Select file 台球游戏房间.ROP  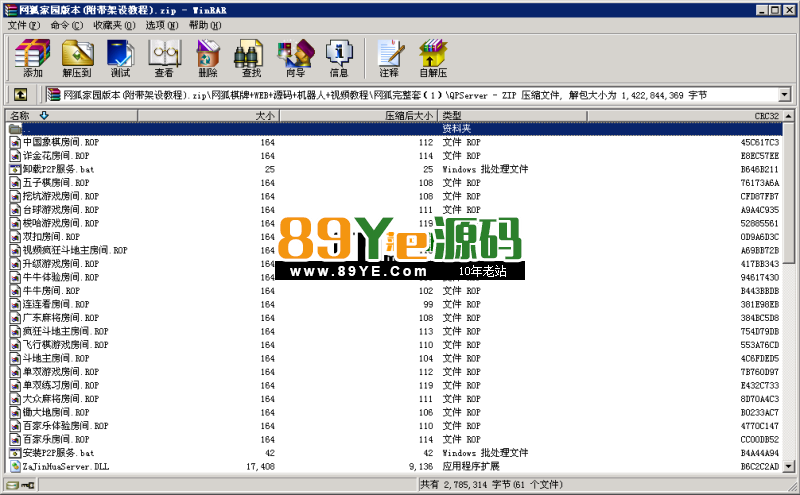pos(61,210)
